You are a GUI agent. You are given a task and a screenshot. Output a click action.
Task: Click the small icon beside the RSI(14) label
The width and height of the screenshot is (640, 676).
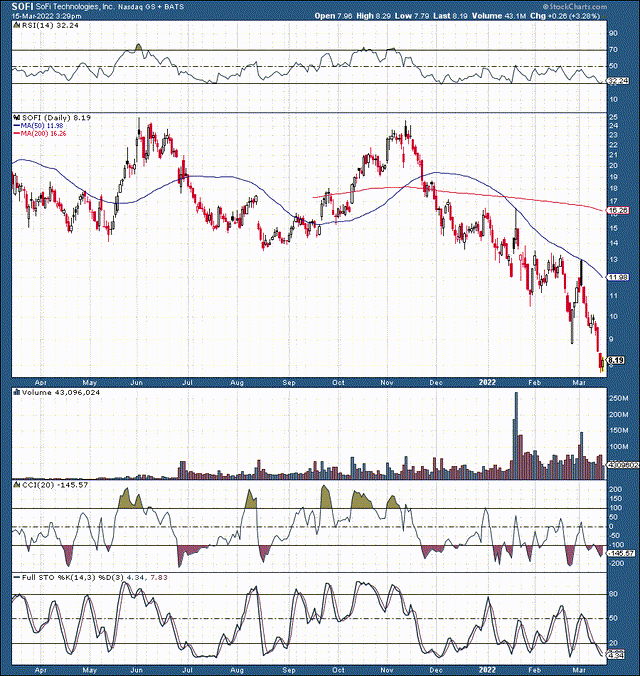(17, 25)
